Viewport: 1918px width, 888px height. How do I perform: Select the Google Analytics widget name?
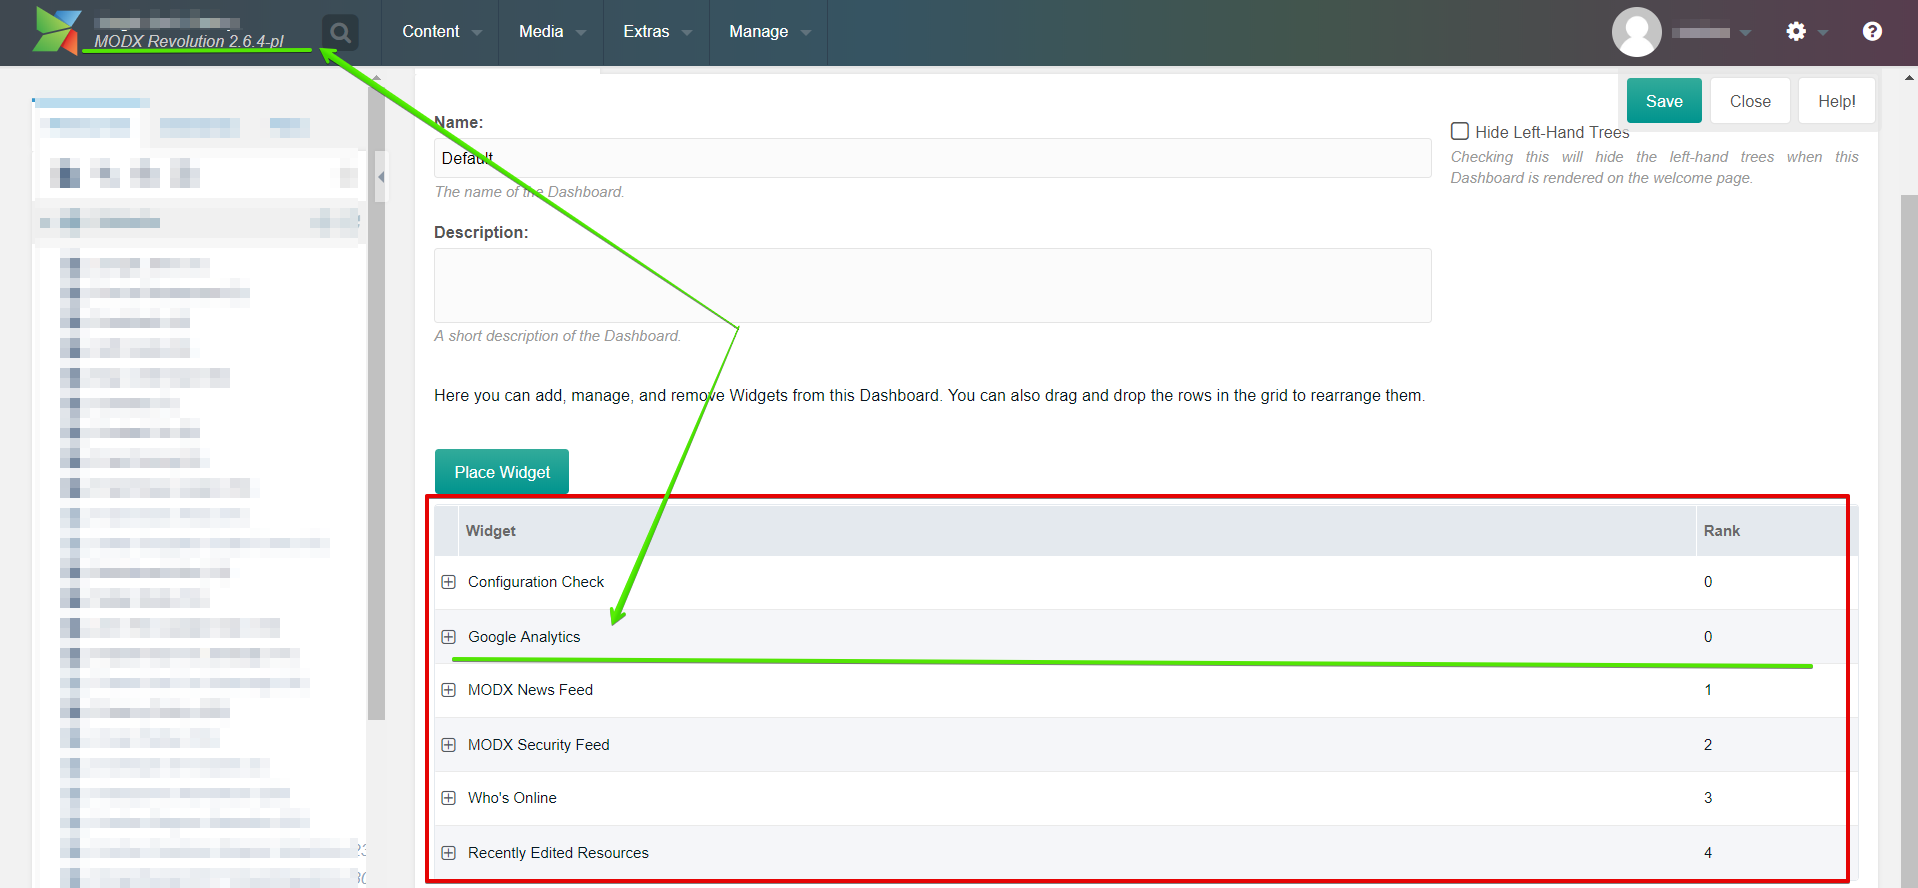pos(524,637)
